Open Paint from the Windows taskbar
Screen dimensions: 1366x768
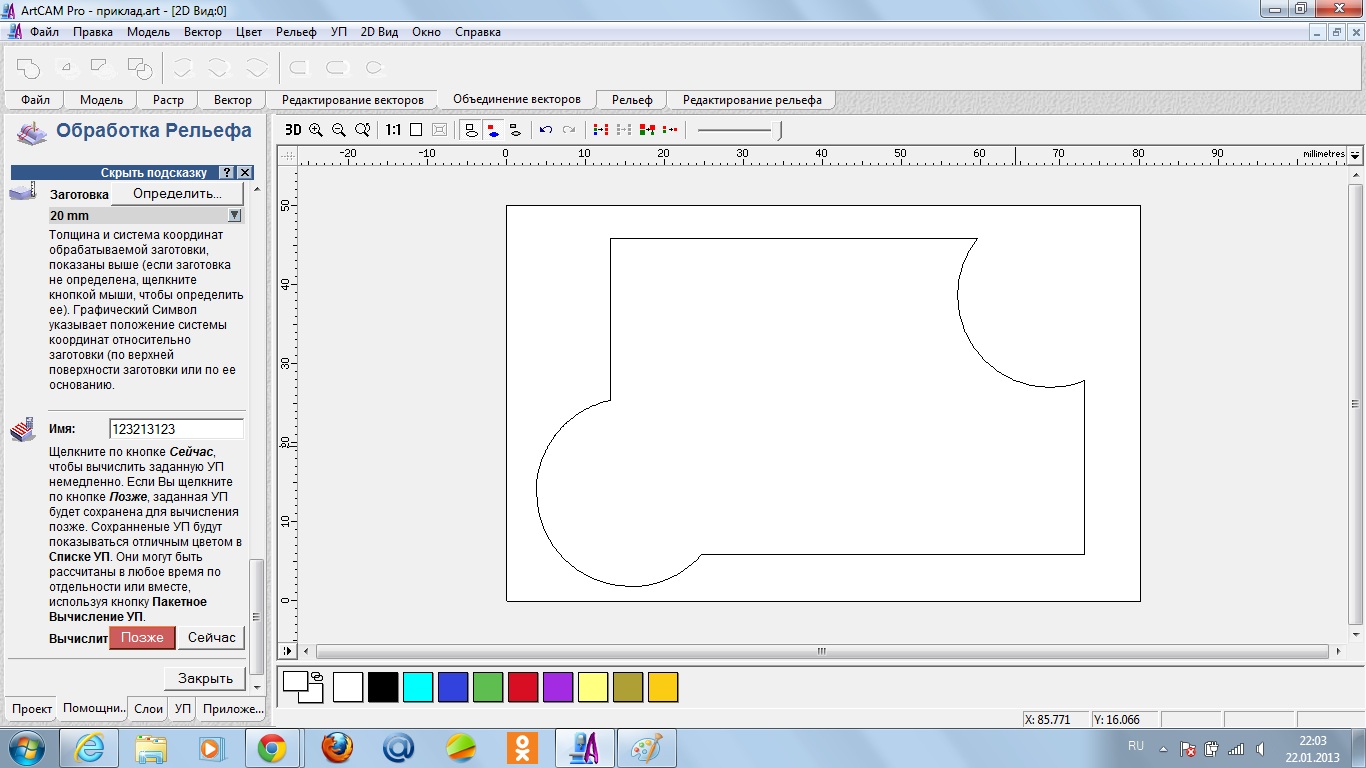click(x=646, y=747)
